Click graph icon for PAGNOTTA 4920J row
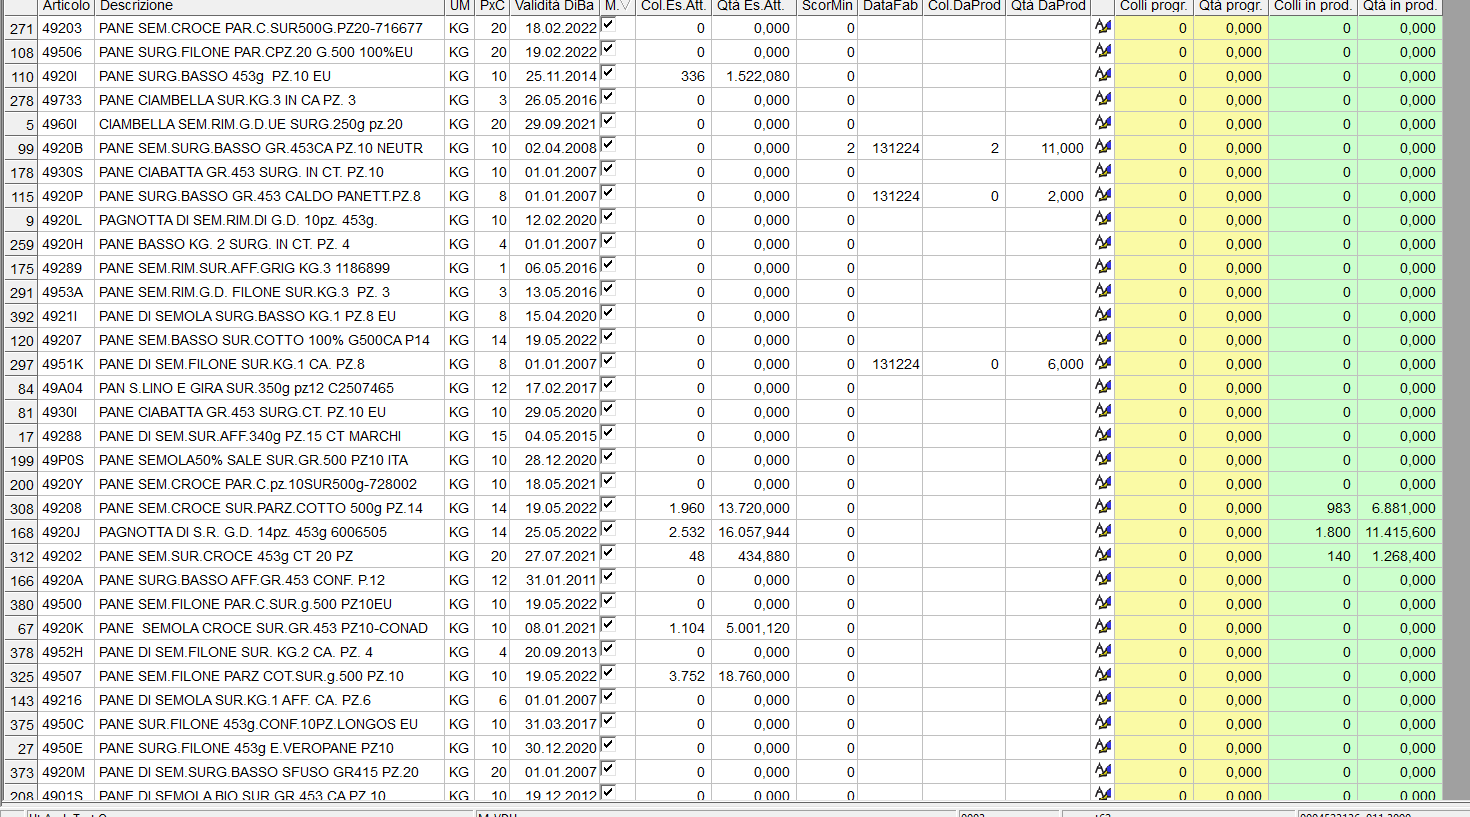Screen dimensions: 1470x817 coord(1103,531)
